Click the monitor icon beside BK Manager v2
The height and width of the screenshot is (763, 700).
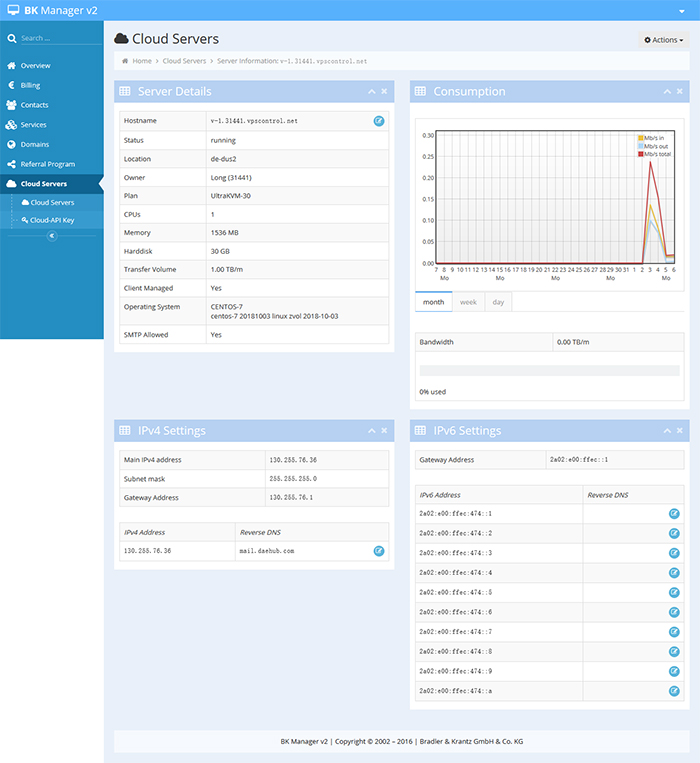13,10
